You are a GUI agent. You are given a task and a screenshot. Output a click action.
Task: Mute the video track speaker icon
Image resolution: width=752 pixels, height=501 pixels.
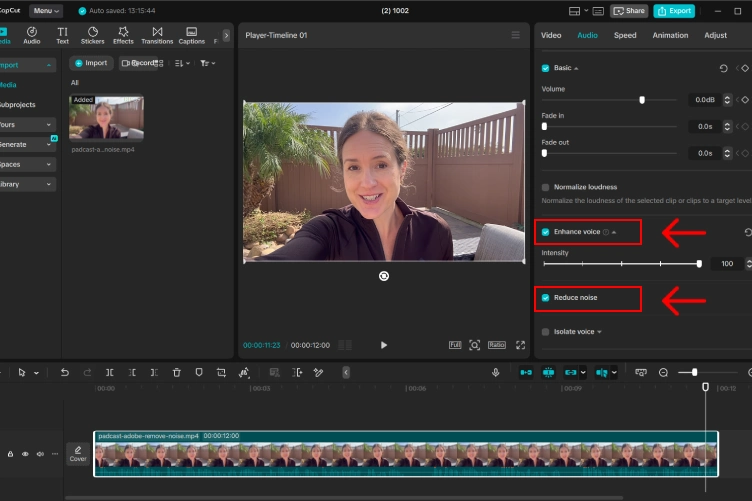tap(40, 454)
